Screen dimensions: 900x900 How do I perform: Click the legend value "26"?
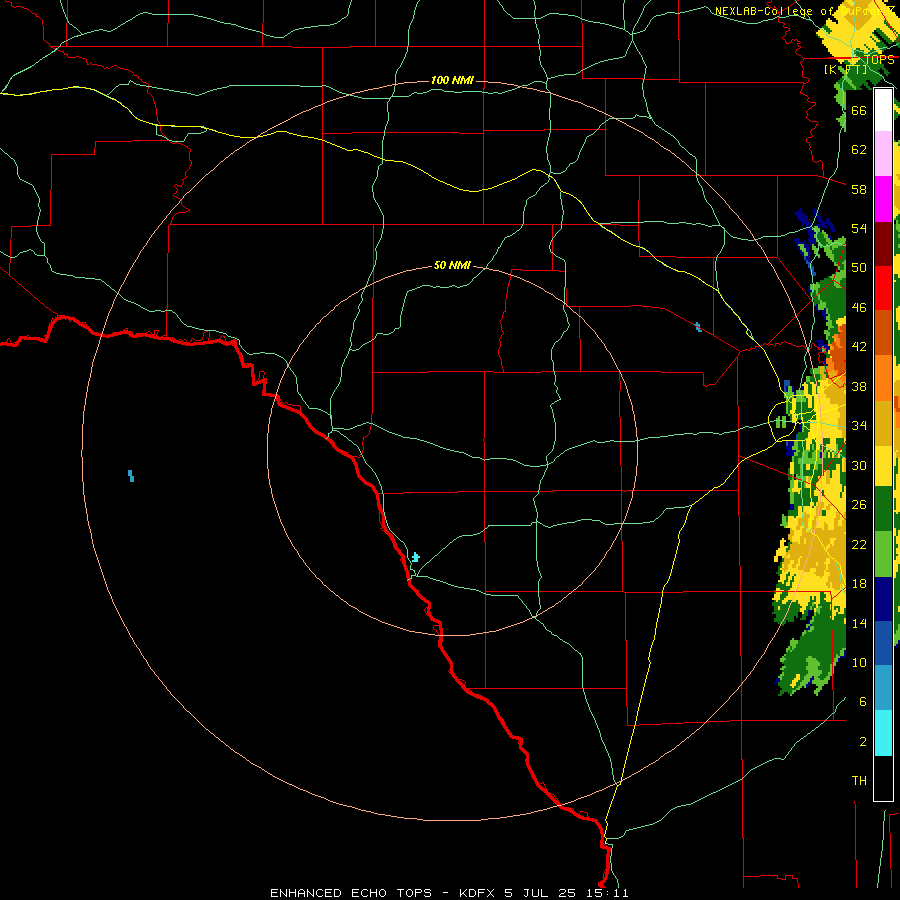point(859,505)
